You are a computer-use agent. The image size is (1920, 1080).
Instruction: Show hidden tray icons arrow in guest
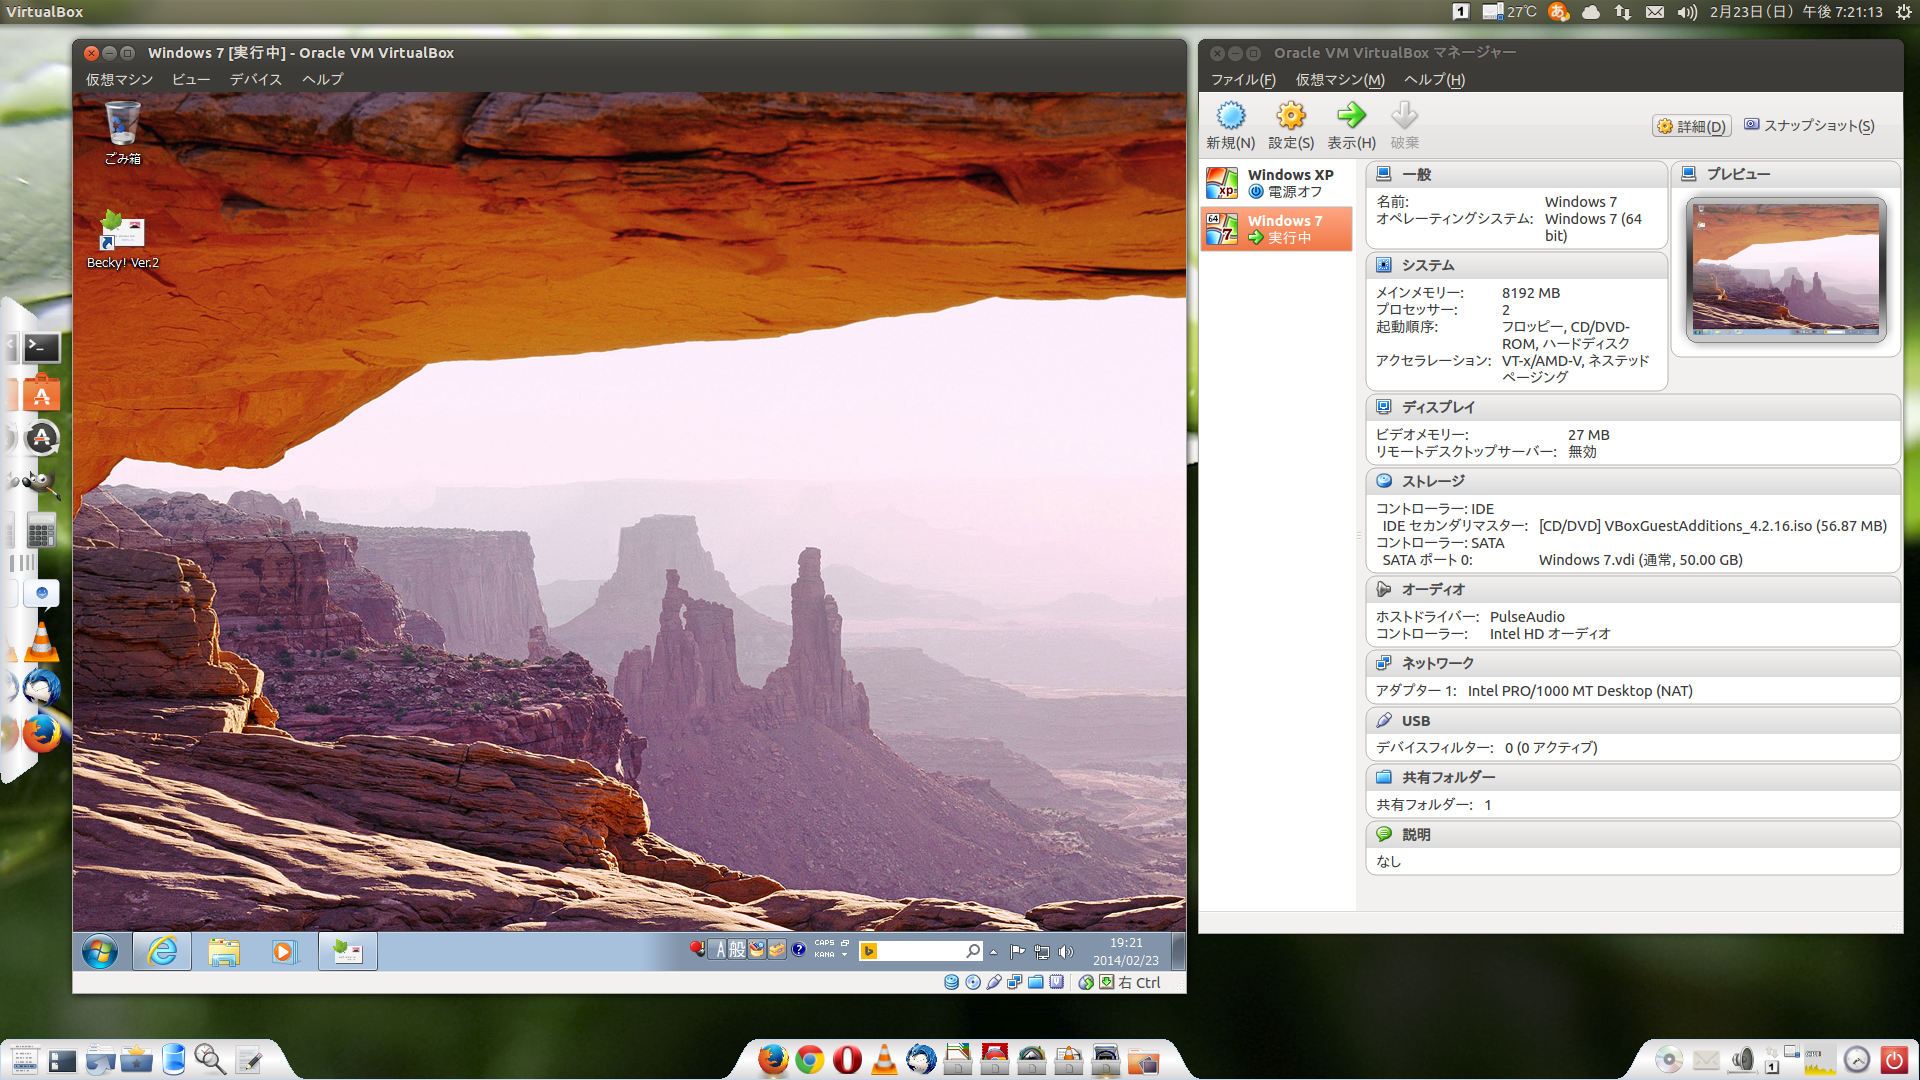pos(993,952)
